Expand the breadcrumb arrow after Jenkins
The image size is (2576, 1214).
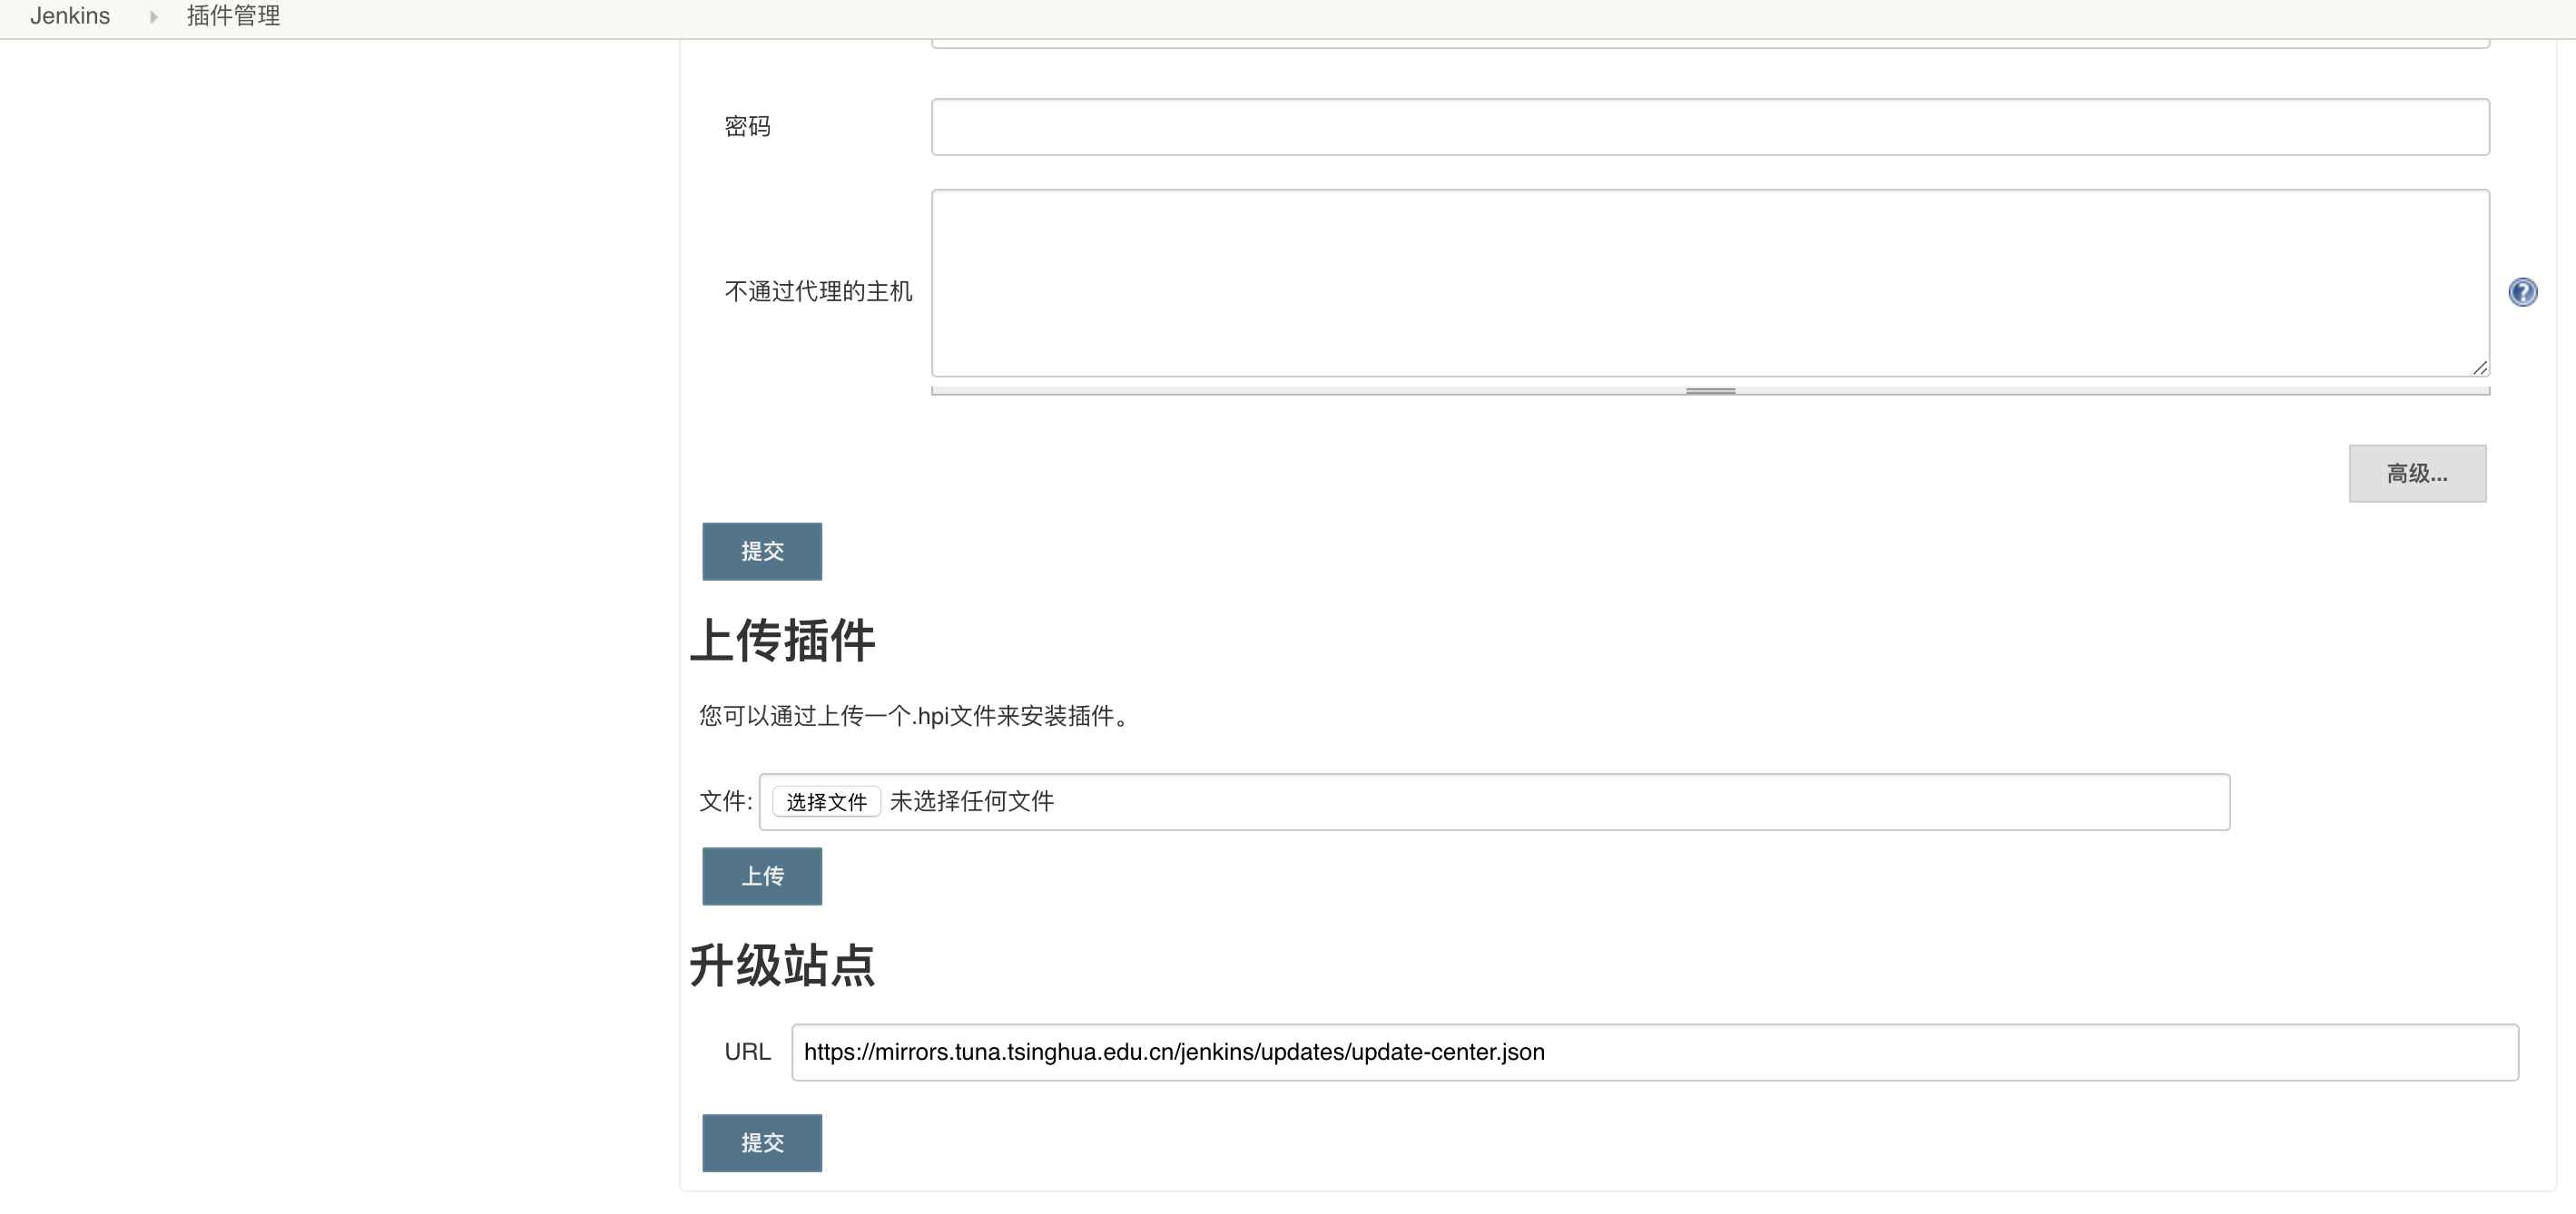click(153, 17)
